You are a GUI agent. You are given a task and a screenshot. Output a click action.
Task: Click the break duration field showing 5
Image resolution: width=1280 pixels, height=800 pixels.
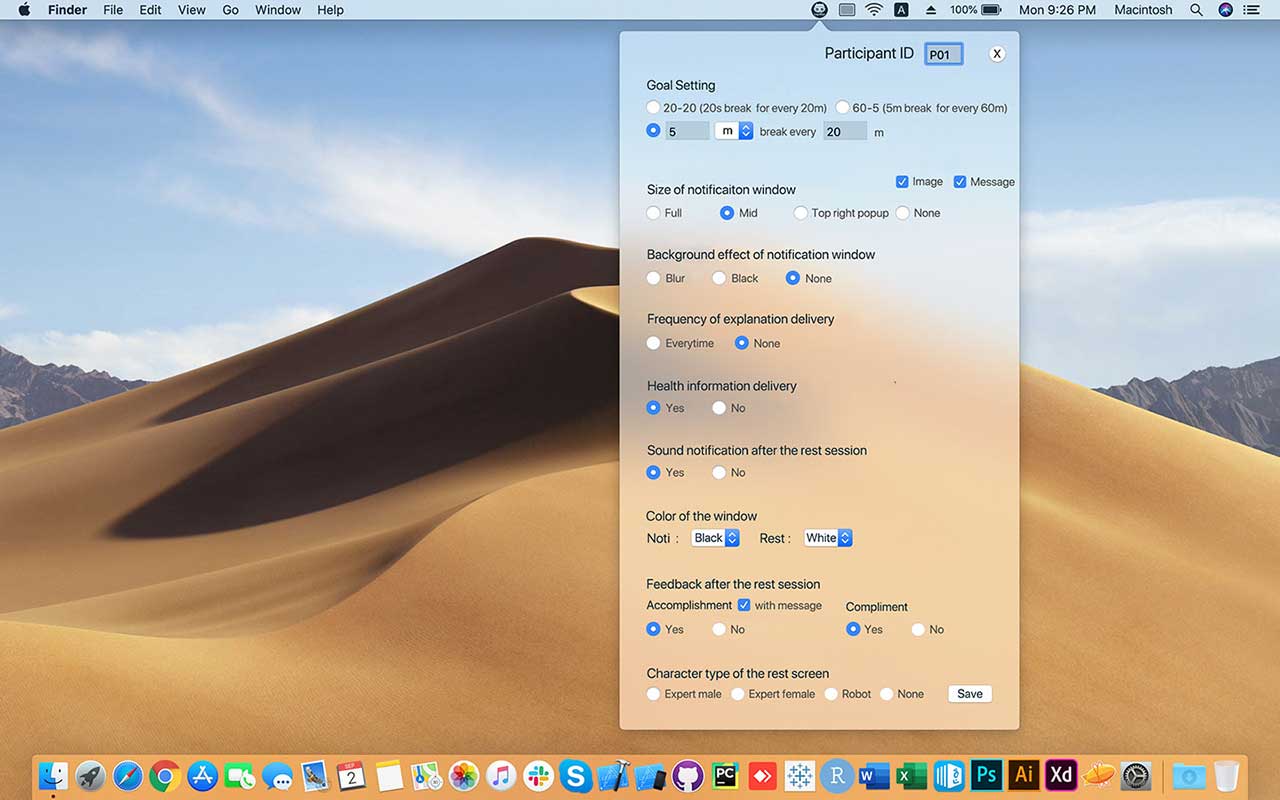point(688,131)
